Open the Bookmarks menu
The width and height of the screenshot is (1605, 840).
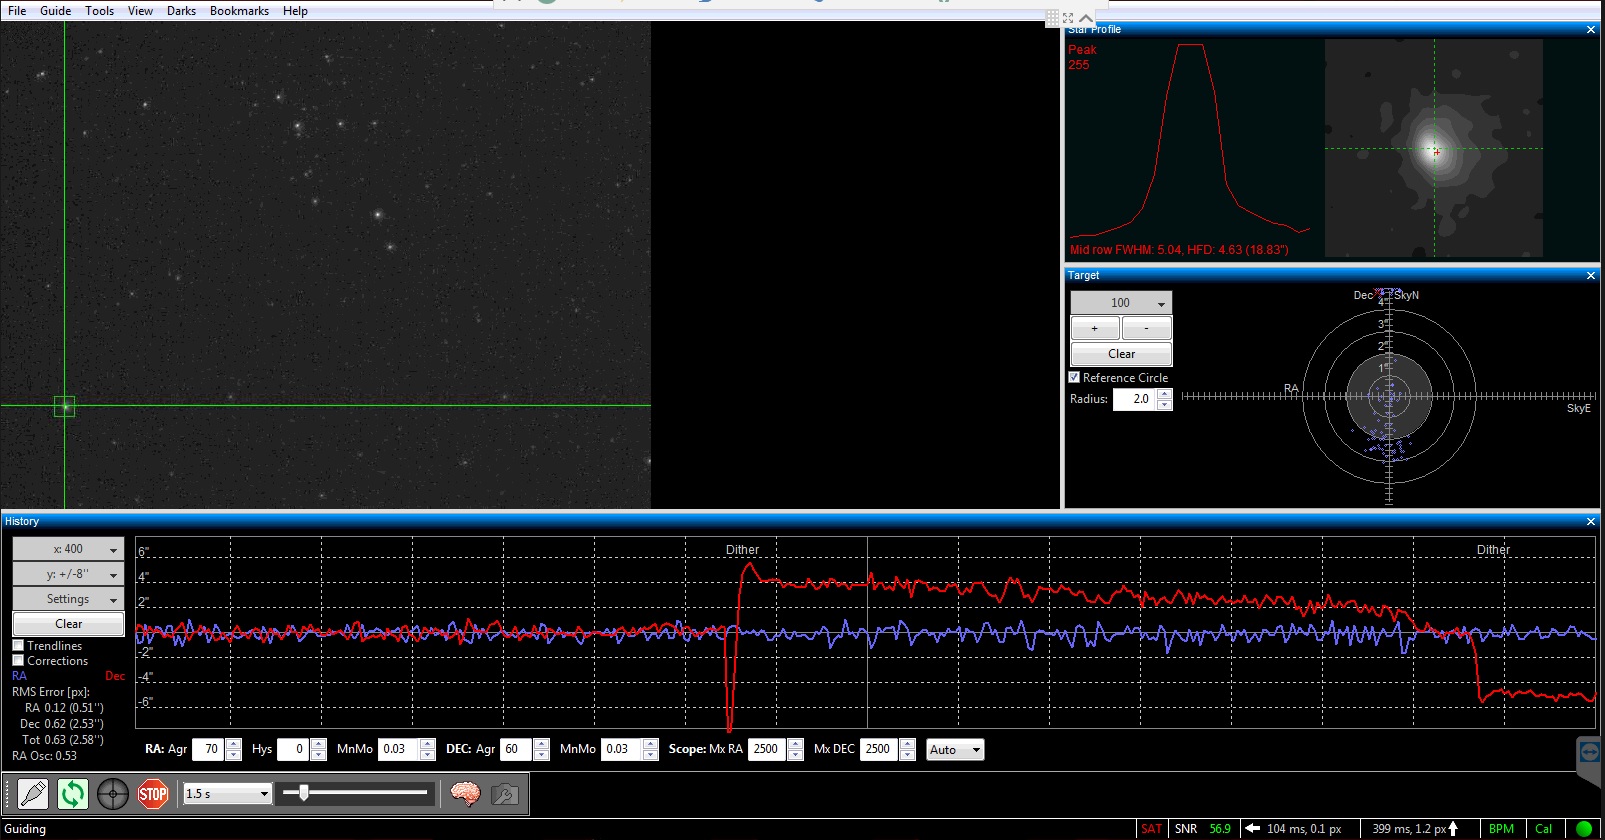239,11
